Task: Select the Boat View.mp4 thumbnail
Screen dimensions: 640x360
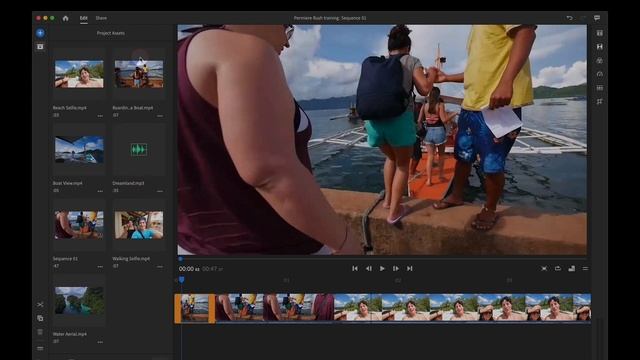Action: tap(79, 149)
